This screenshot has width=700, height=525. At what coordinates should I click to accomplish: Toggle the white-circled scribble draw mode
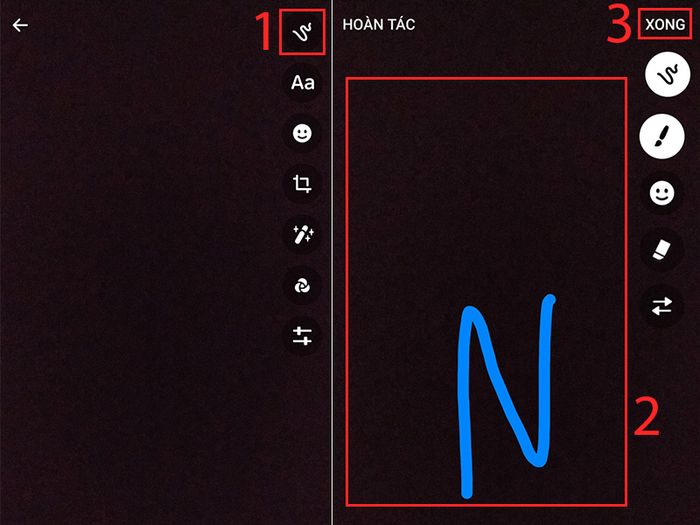click(668, 75)
